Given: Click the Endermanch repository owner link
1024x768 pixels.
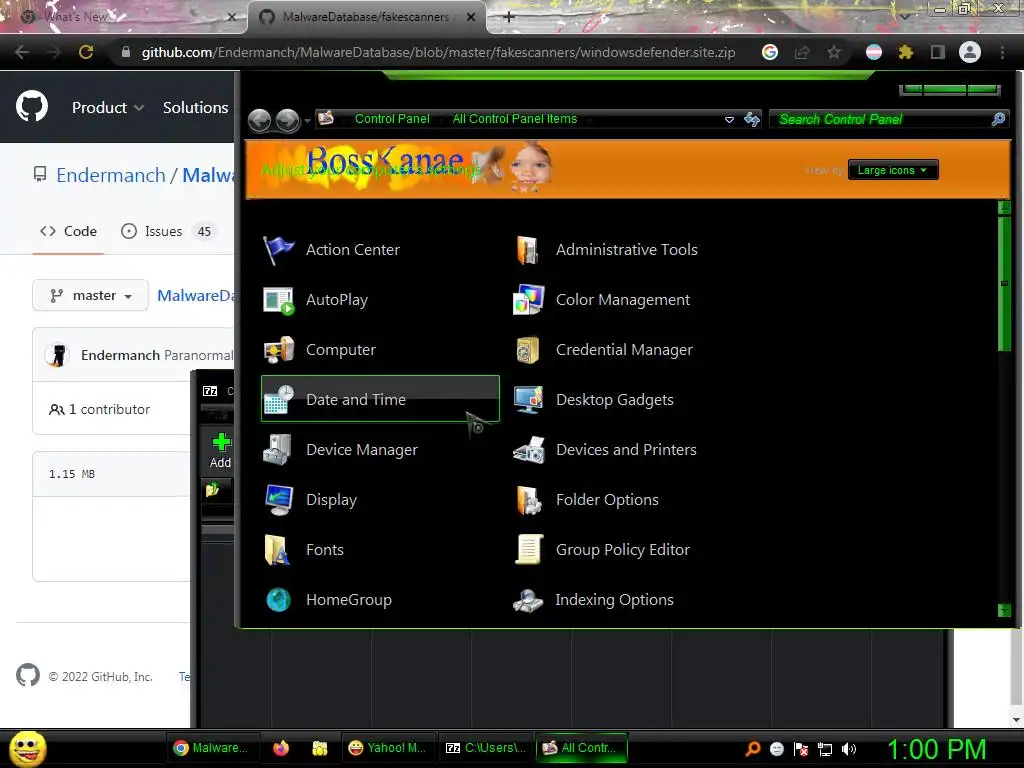Looking at the screenshot, I should pyautogui.click(x=110, y=175).
